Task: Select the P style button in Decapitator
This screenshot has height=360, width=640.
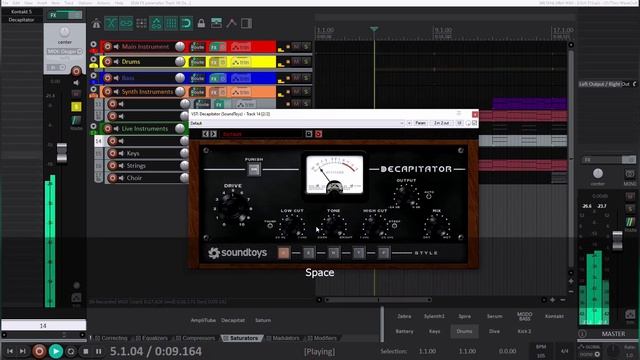Action: click(384, 253)
